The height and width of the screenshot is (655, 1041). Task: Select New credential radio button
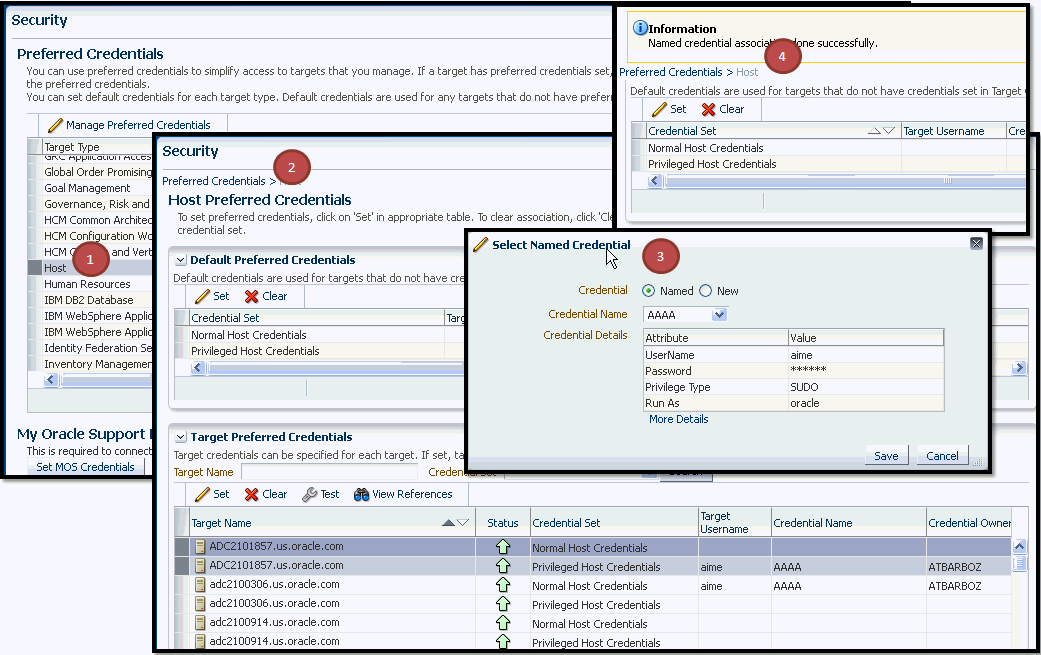[x=705, y=291]
